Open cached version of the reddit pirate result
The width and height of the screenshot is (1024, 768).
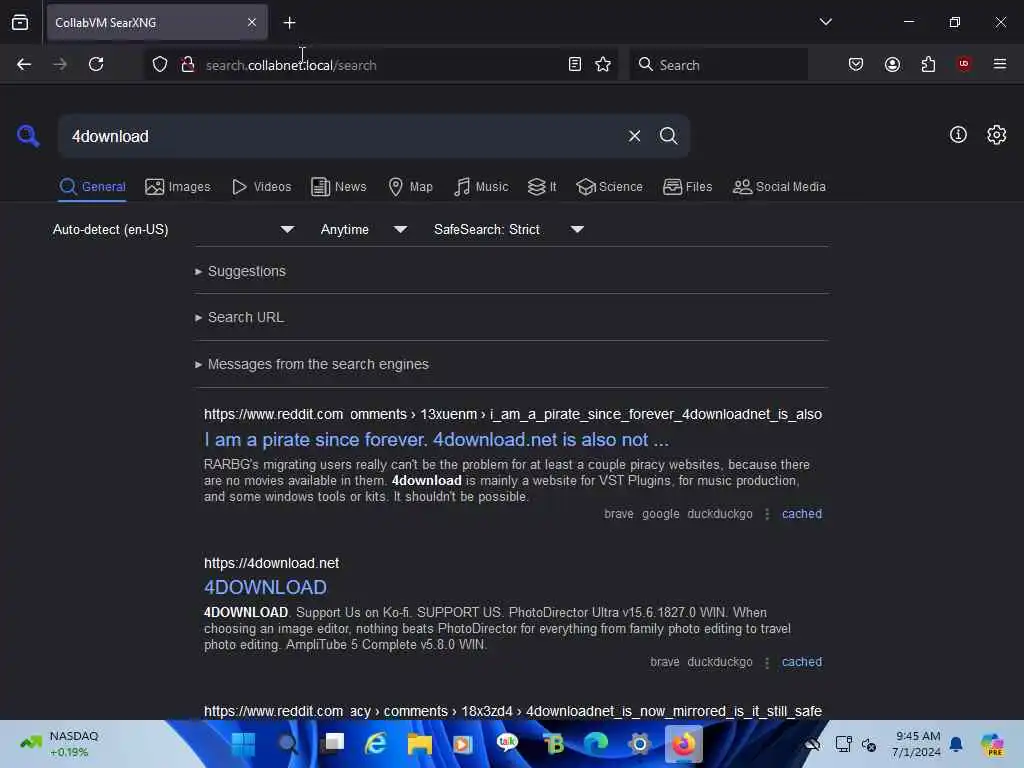802,514
